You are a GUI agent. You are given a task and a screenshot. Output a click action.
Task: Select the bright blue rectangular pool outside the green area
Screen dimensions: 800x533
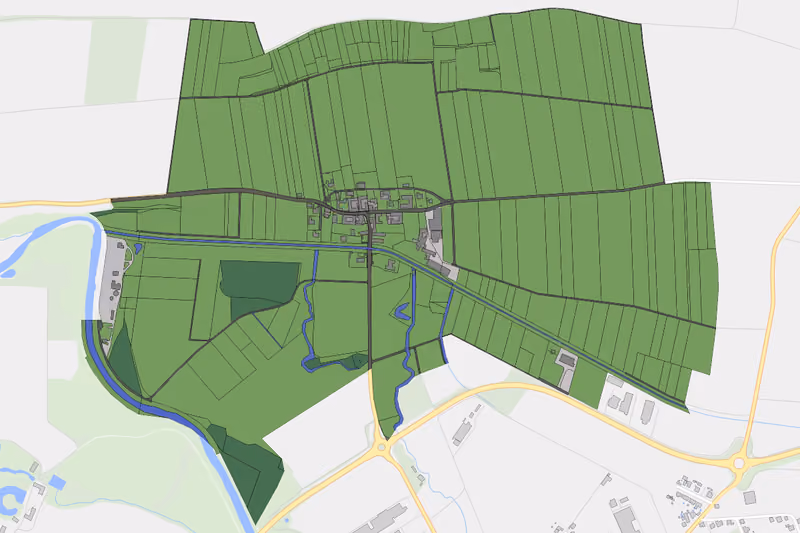pos(58,482)
